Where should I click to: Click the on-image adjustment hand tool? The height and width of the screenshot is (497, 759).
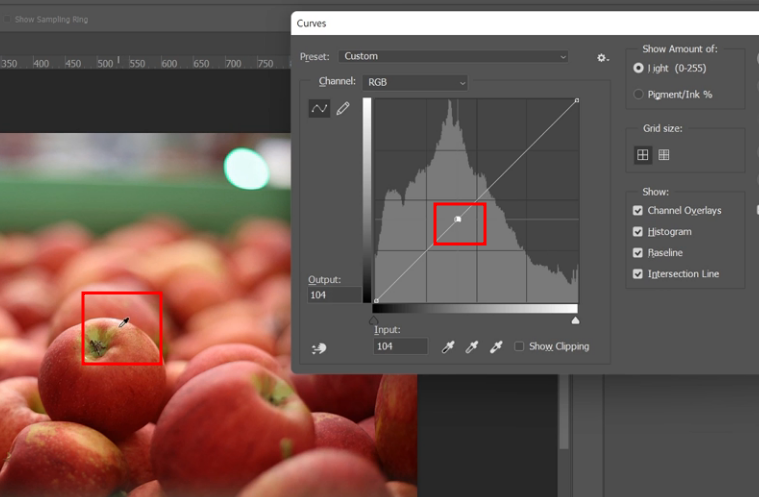[319, 348]
